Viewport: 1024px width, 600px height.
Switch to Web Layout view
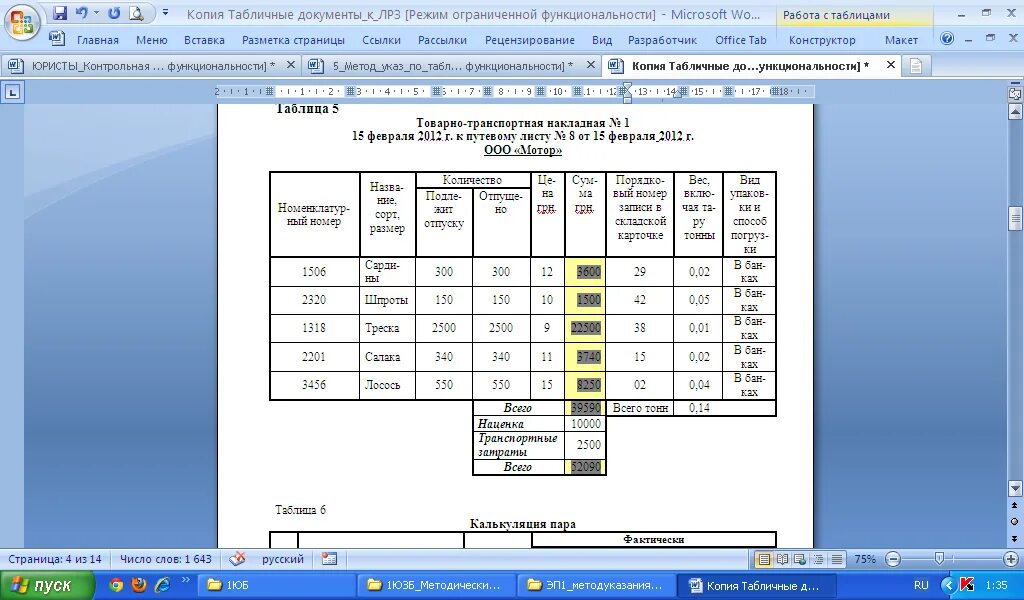(x=800, y=560)
